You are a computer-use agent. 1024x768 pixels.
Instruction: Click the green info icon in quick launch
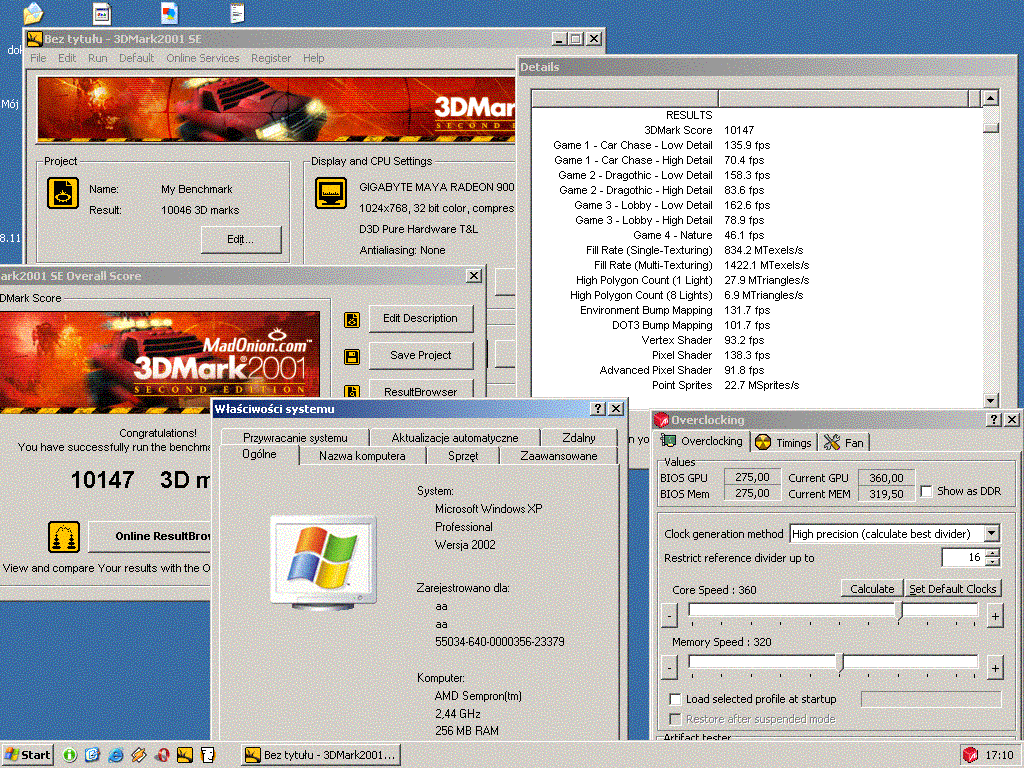point(69,755)
